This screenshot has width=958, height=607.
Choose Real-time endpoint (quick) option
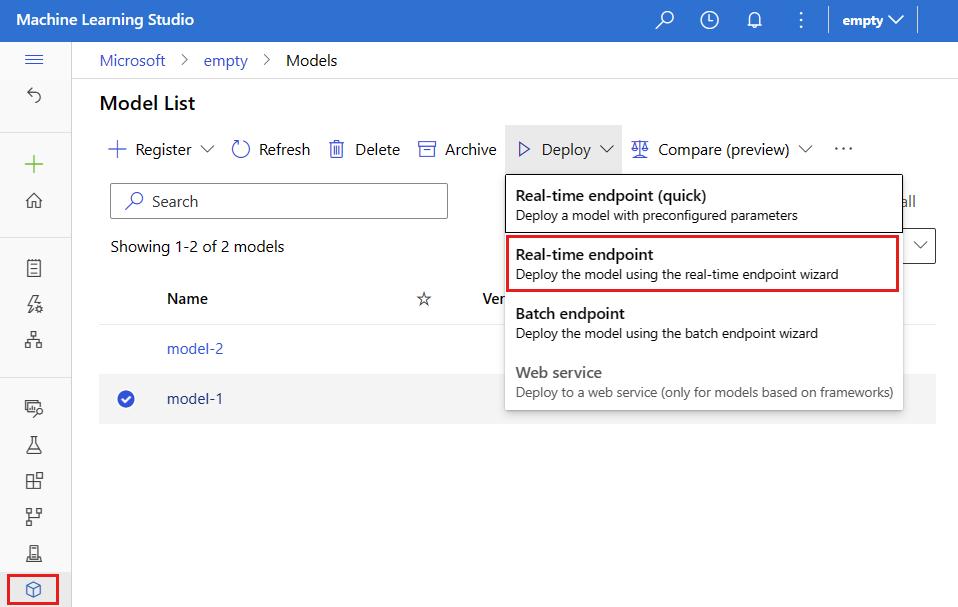704,204
